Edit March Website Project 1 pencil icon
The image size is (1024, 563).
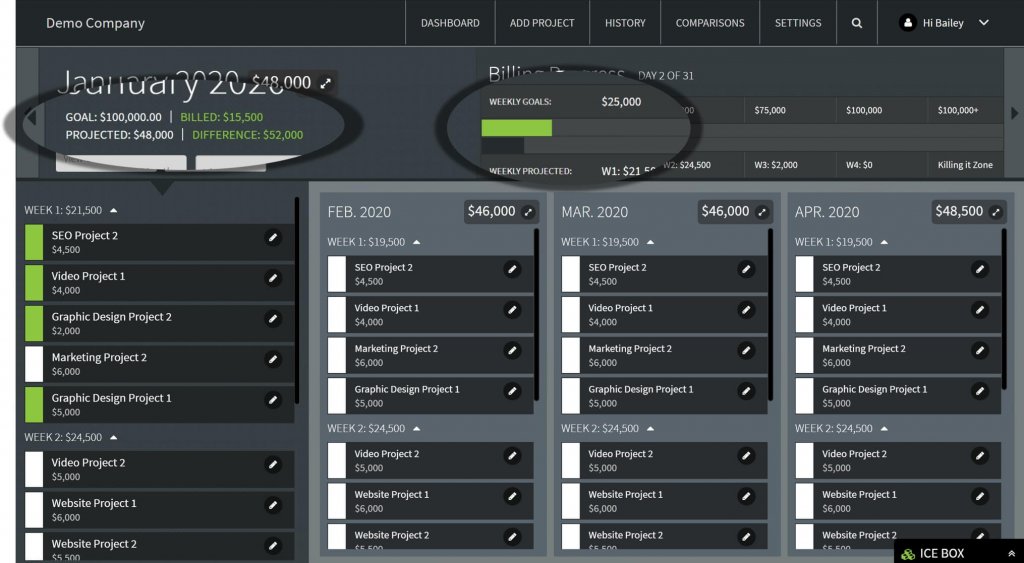coord(746,496)
